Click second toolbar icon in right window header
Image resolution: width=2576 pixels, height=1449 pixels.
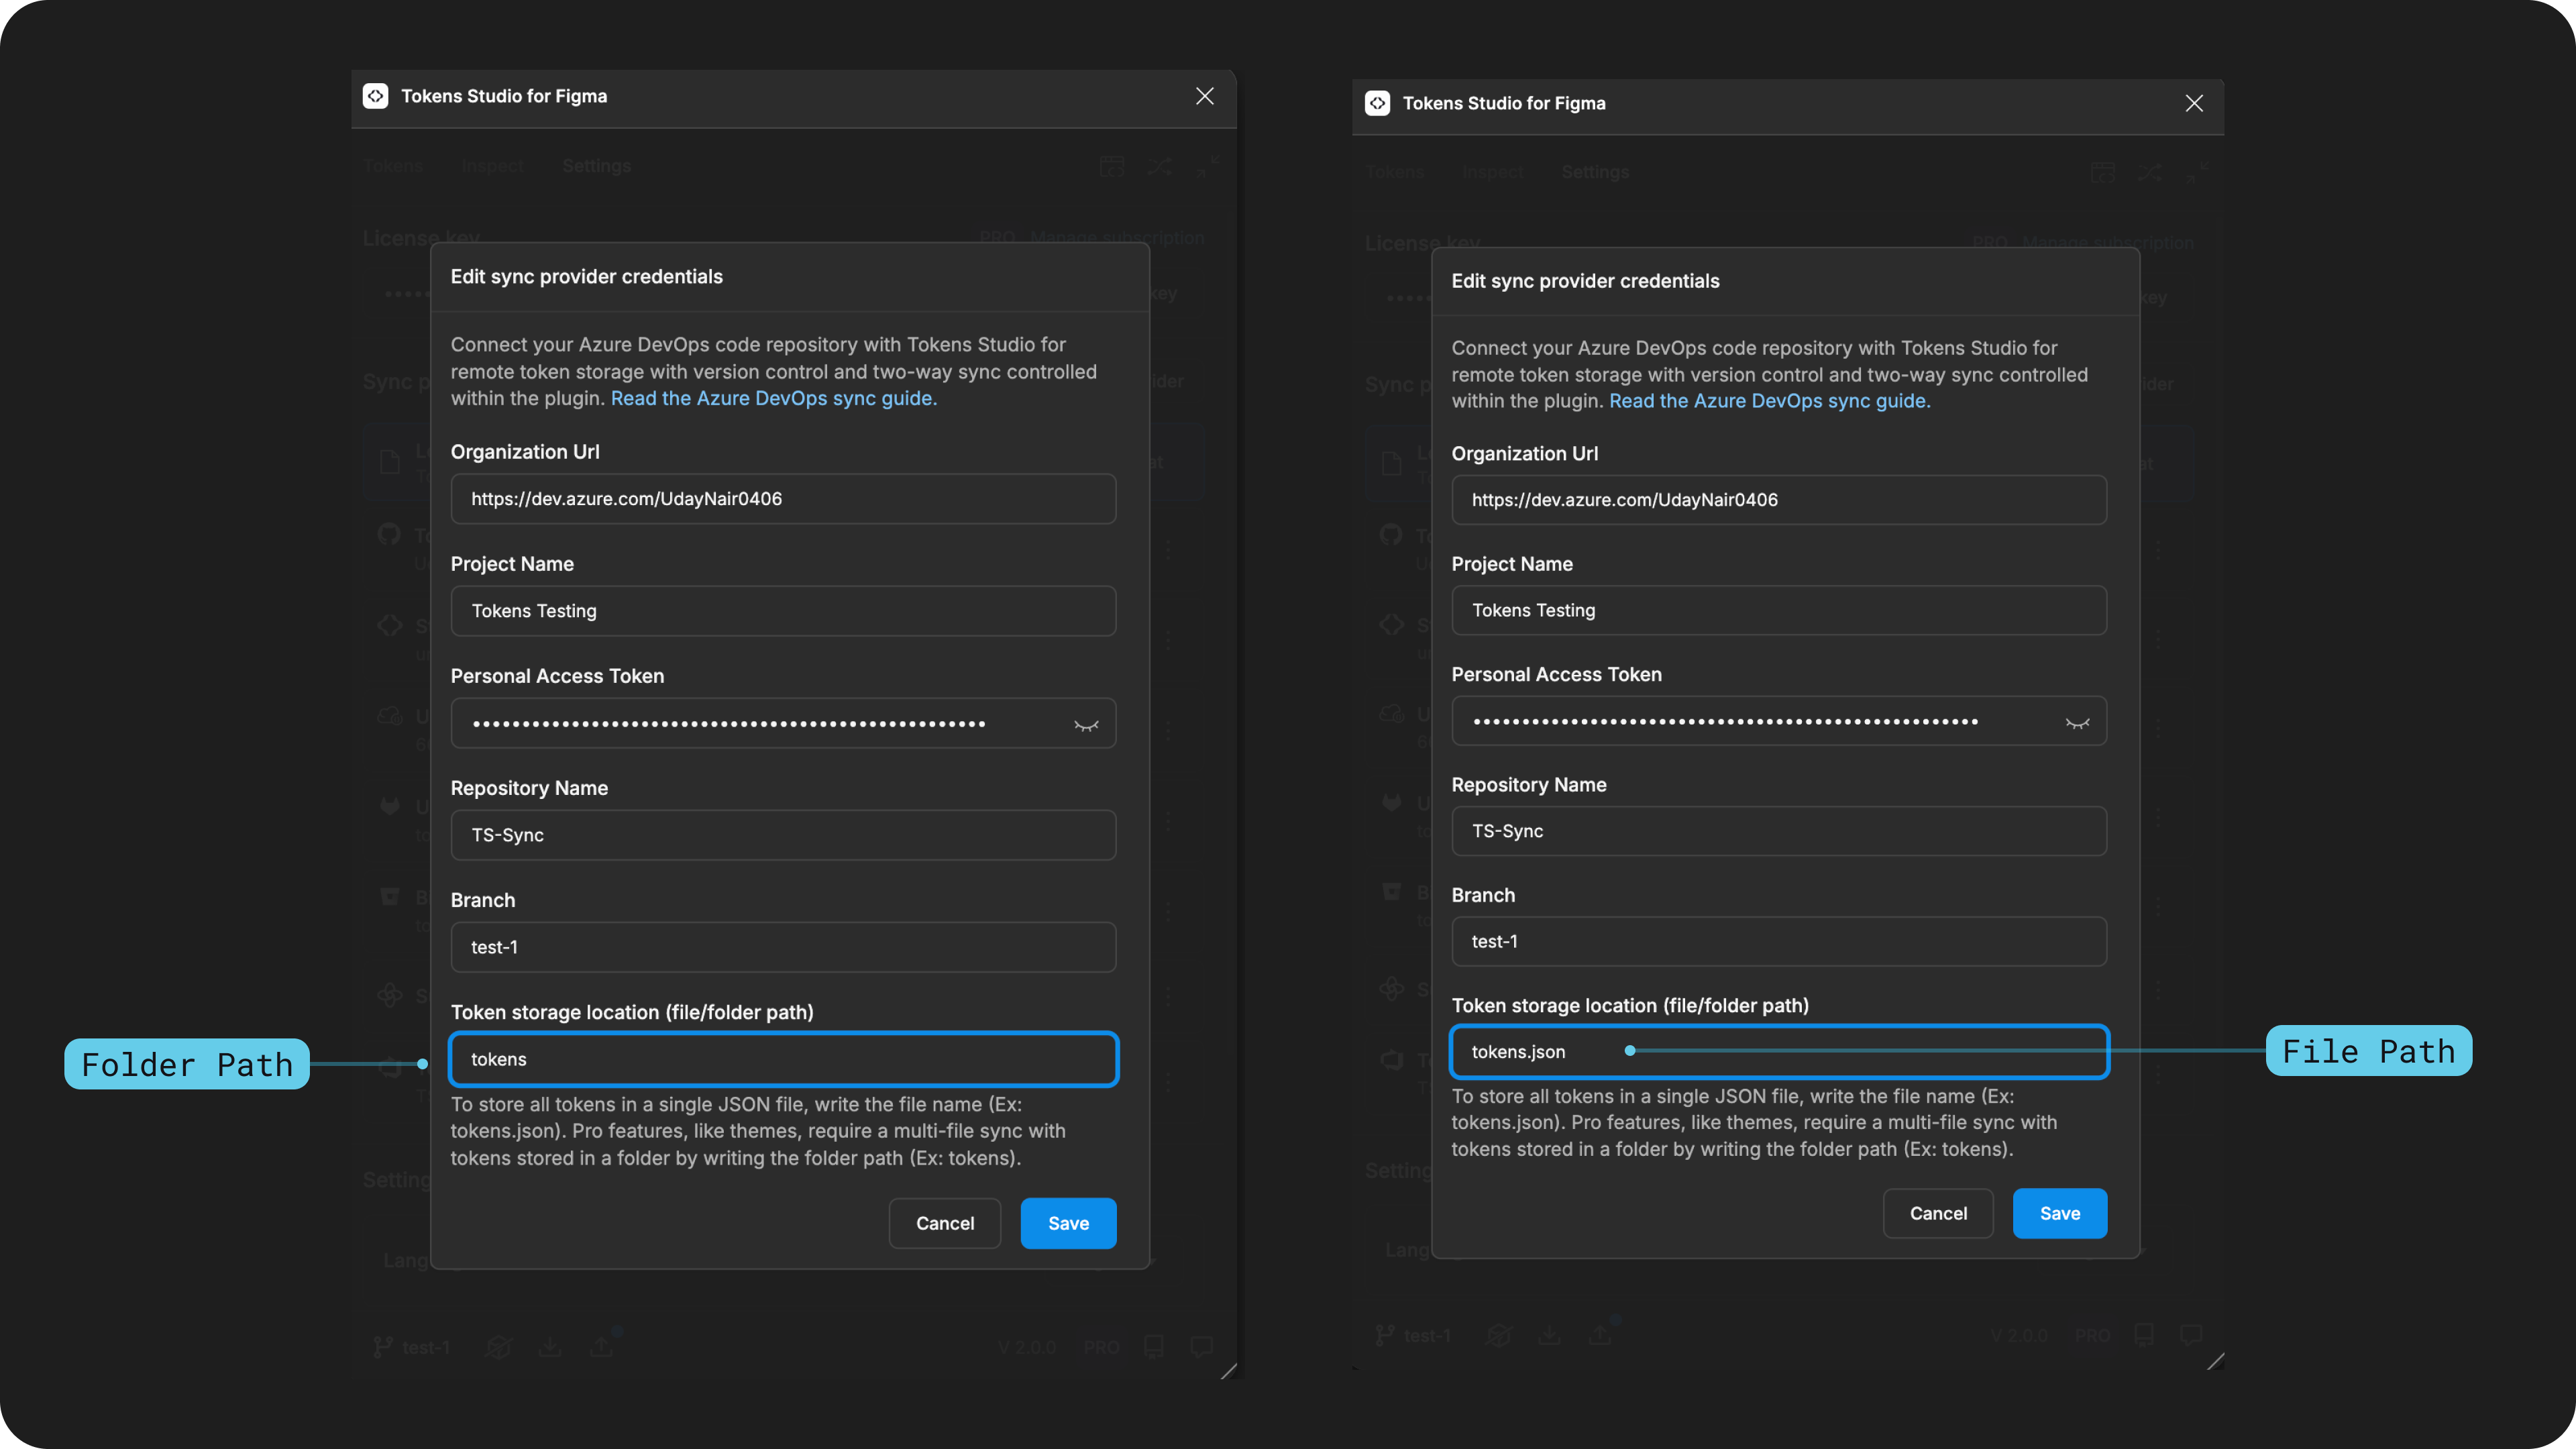click(x=2150, y=172)
